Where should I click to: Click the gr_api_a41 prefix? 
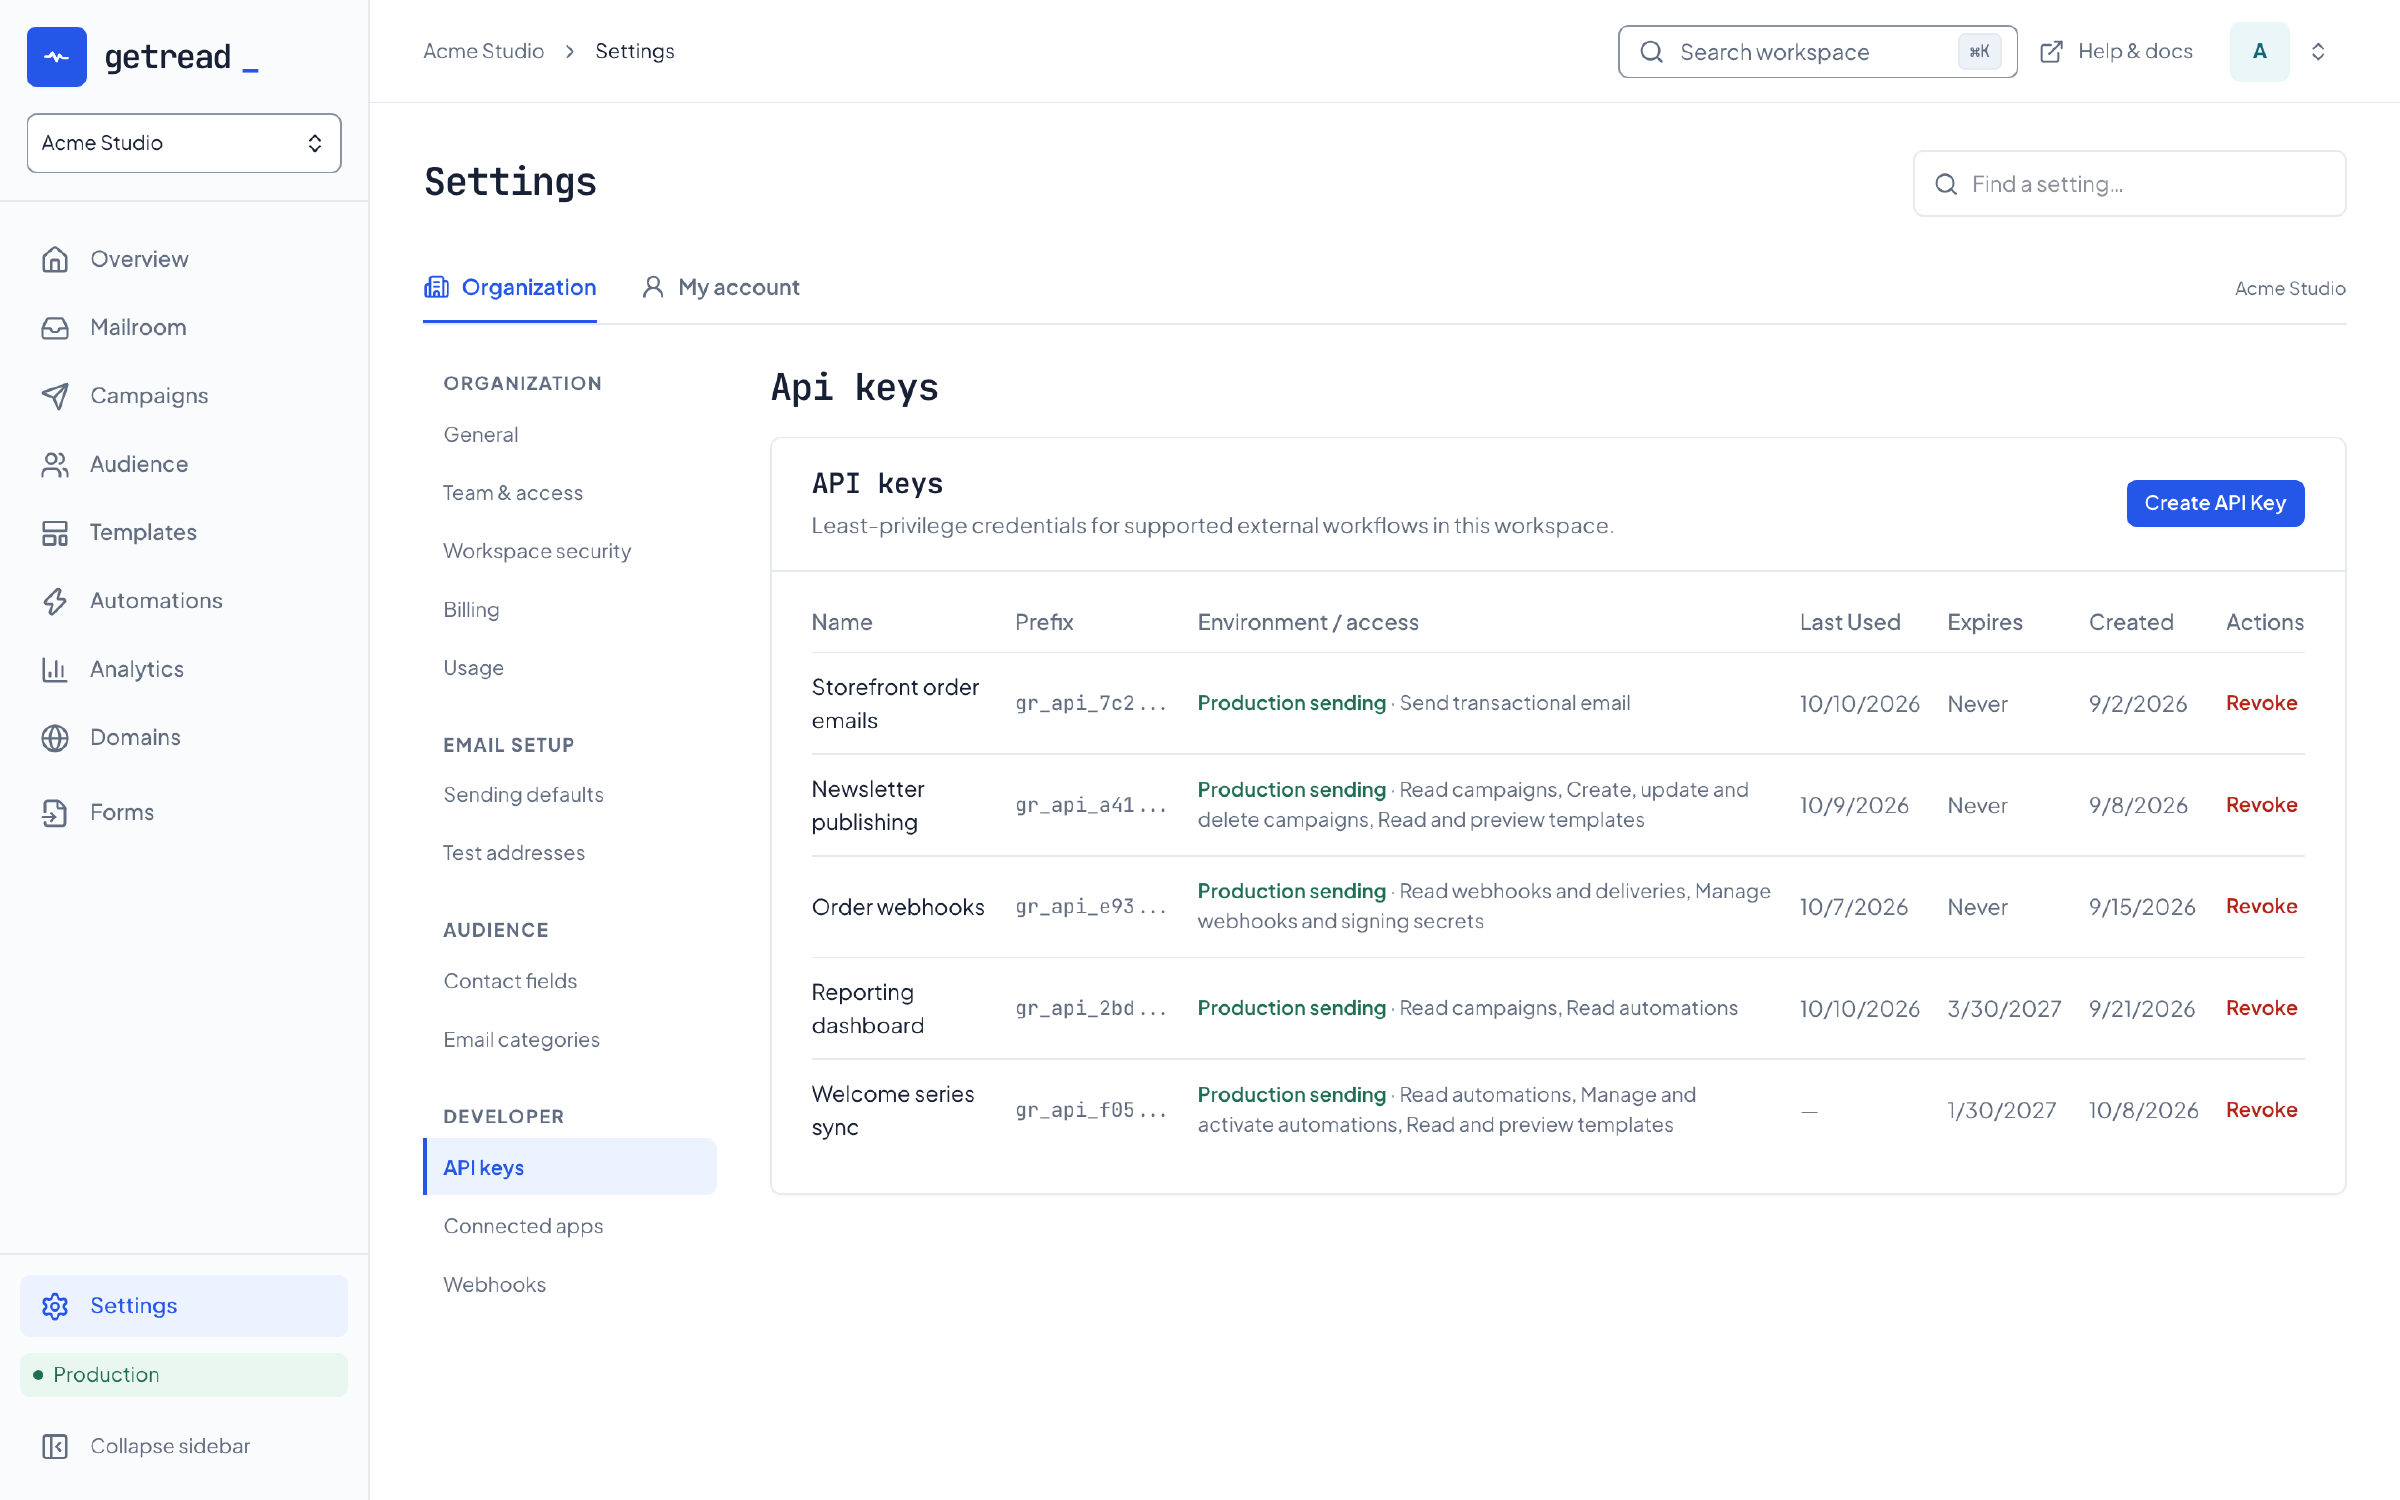tap(1091, 805)
